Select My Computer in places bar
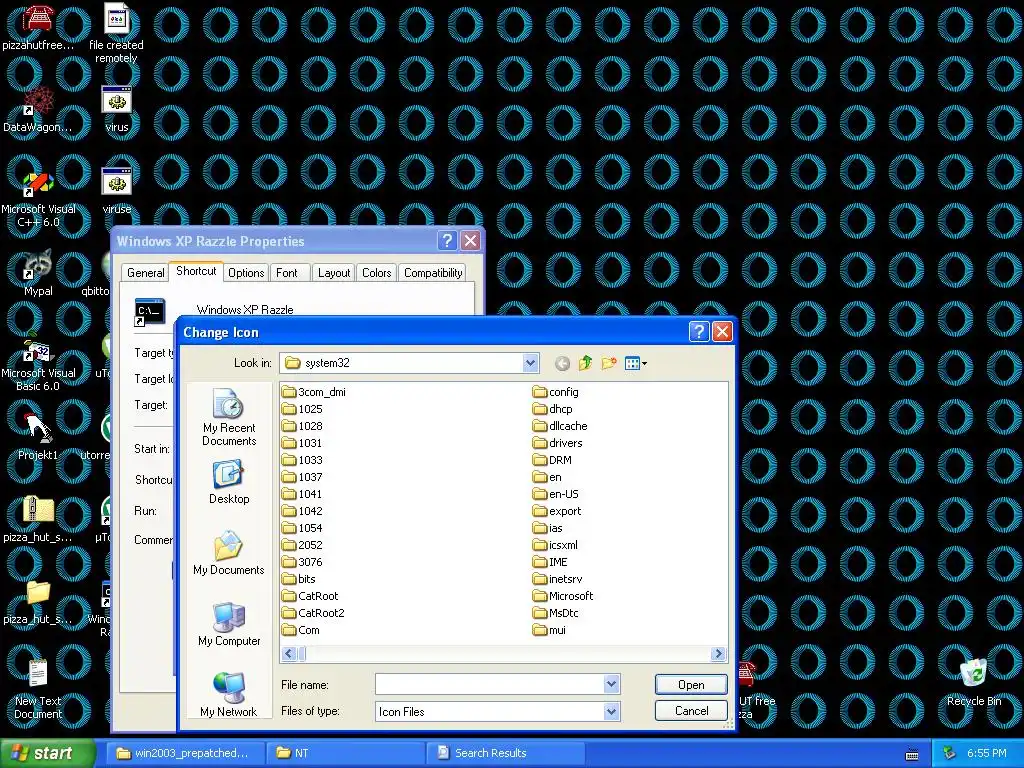1024x768 pixels. [x=229, y=624]
